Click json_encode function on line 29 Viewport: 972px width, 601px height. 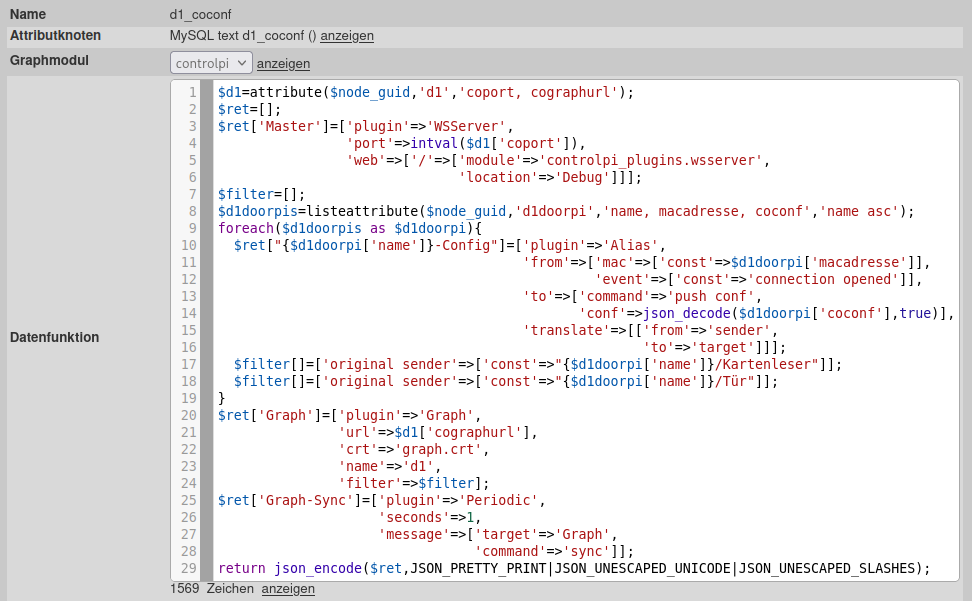click(318, 568)
